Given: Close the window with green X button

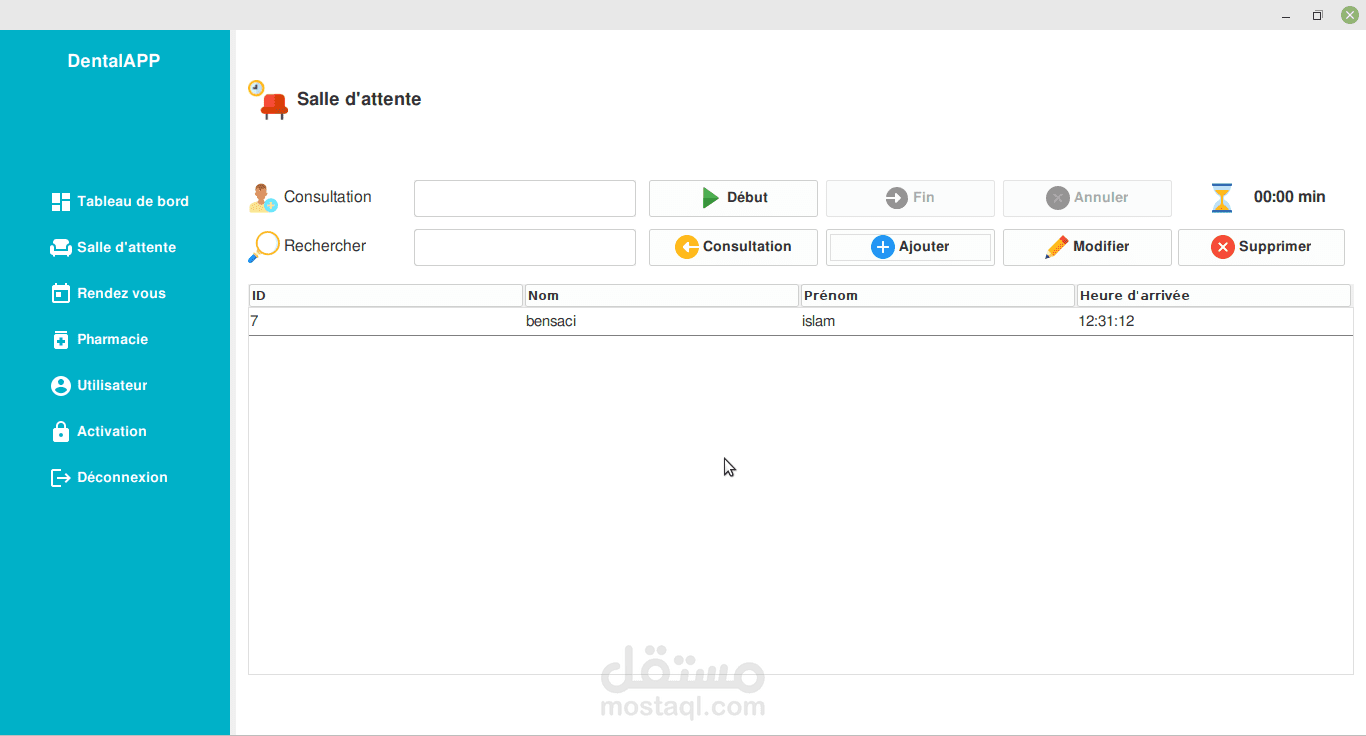Looking at the screenshot, I should click(x=1349, y=15).
